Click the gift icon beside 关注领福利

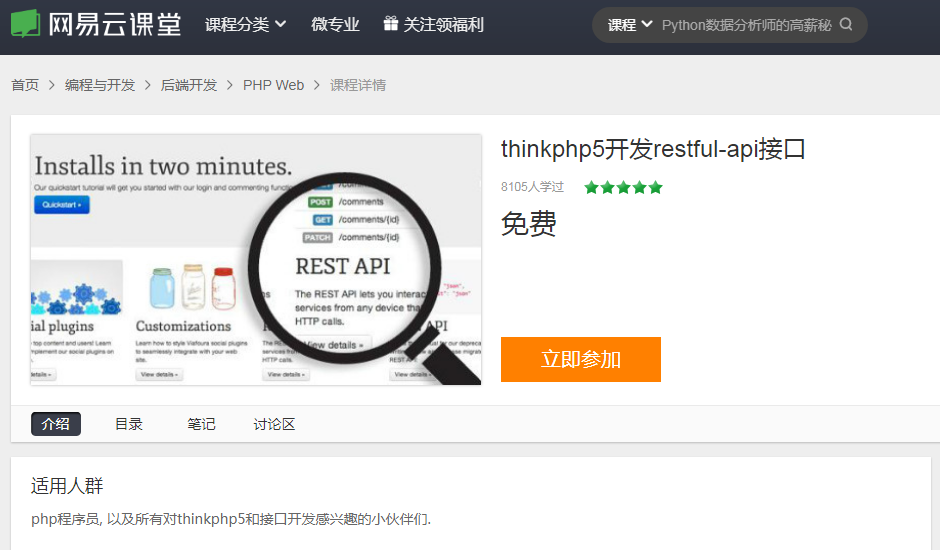390,24
